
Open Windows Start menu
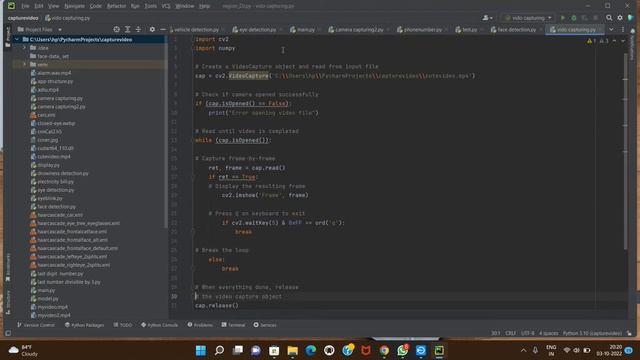[201, 351]
